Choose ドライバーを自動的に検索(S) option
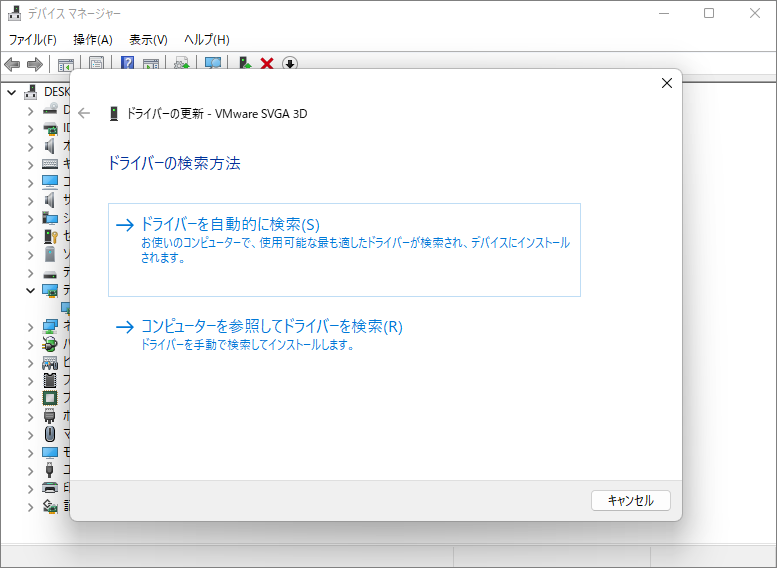 point(344,250)
